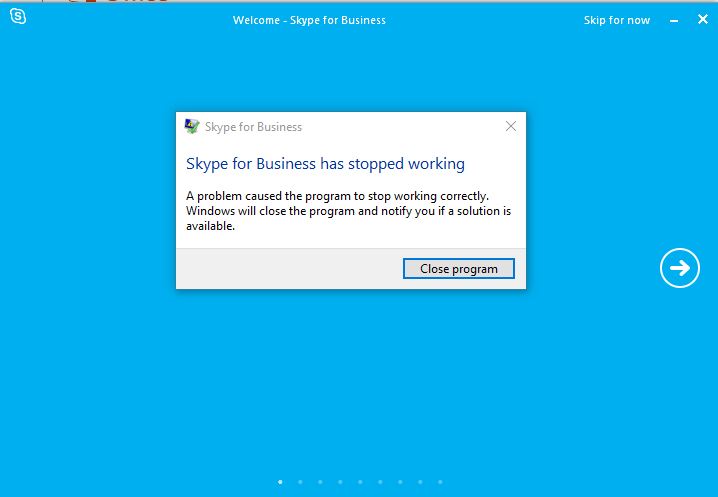Click the next arrow circle icon
Image resolution: width=718 pixels, height=497 pixels.
pyautogui.click(x=680, y=268)
